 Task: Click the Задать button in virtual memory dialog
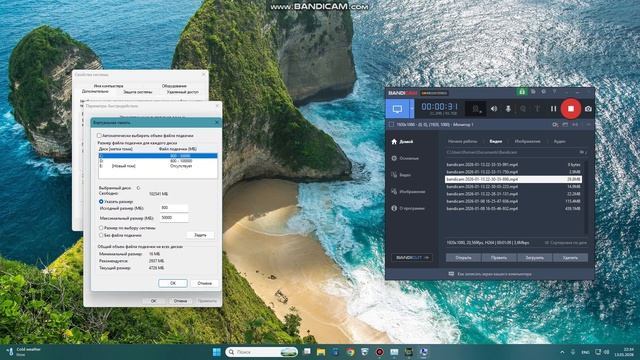pyautogui.click(x=200, y=235)
